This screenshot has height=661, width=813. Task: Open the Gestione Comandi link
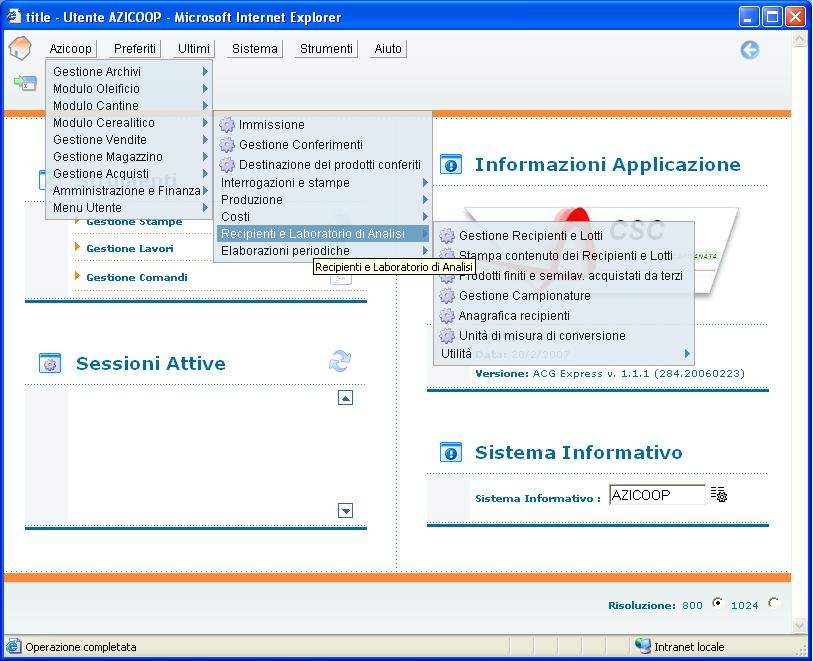(x=137, y=277)
